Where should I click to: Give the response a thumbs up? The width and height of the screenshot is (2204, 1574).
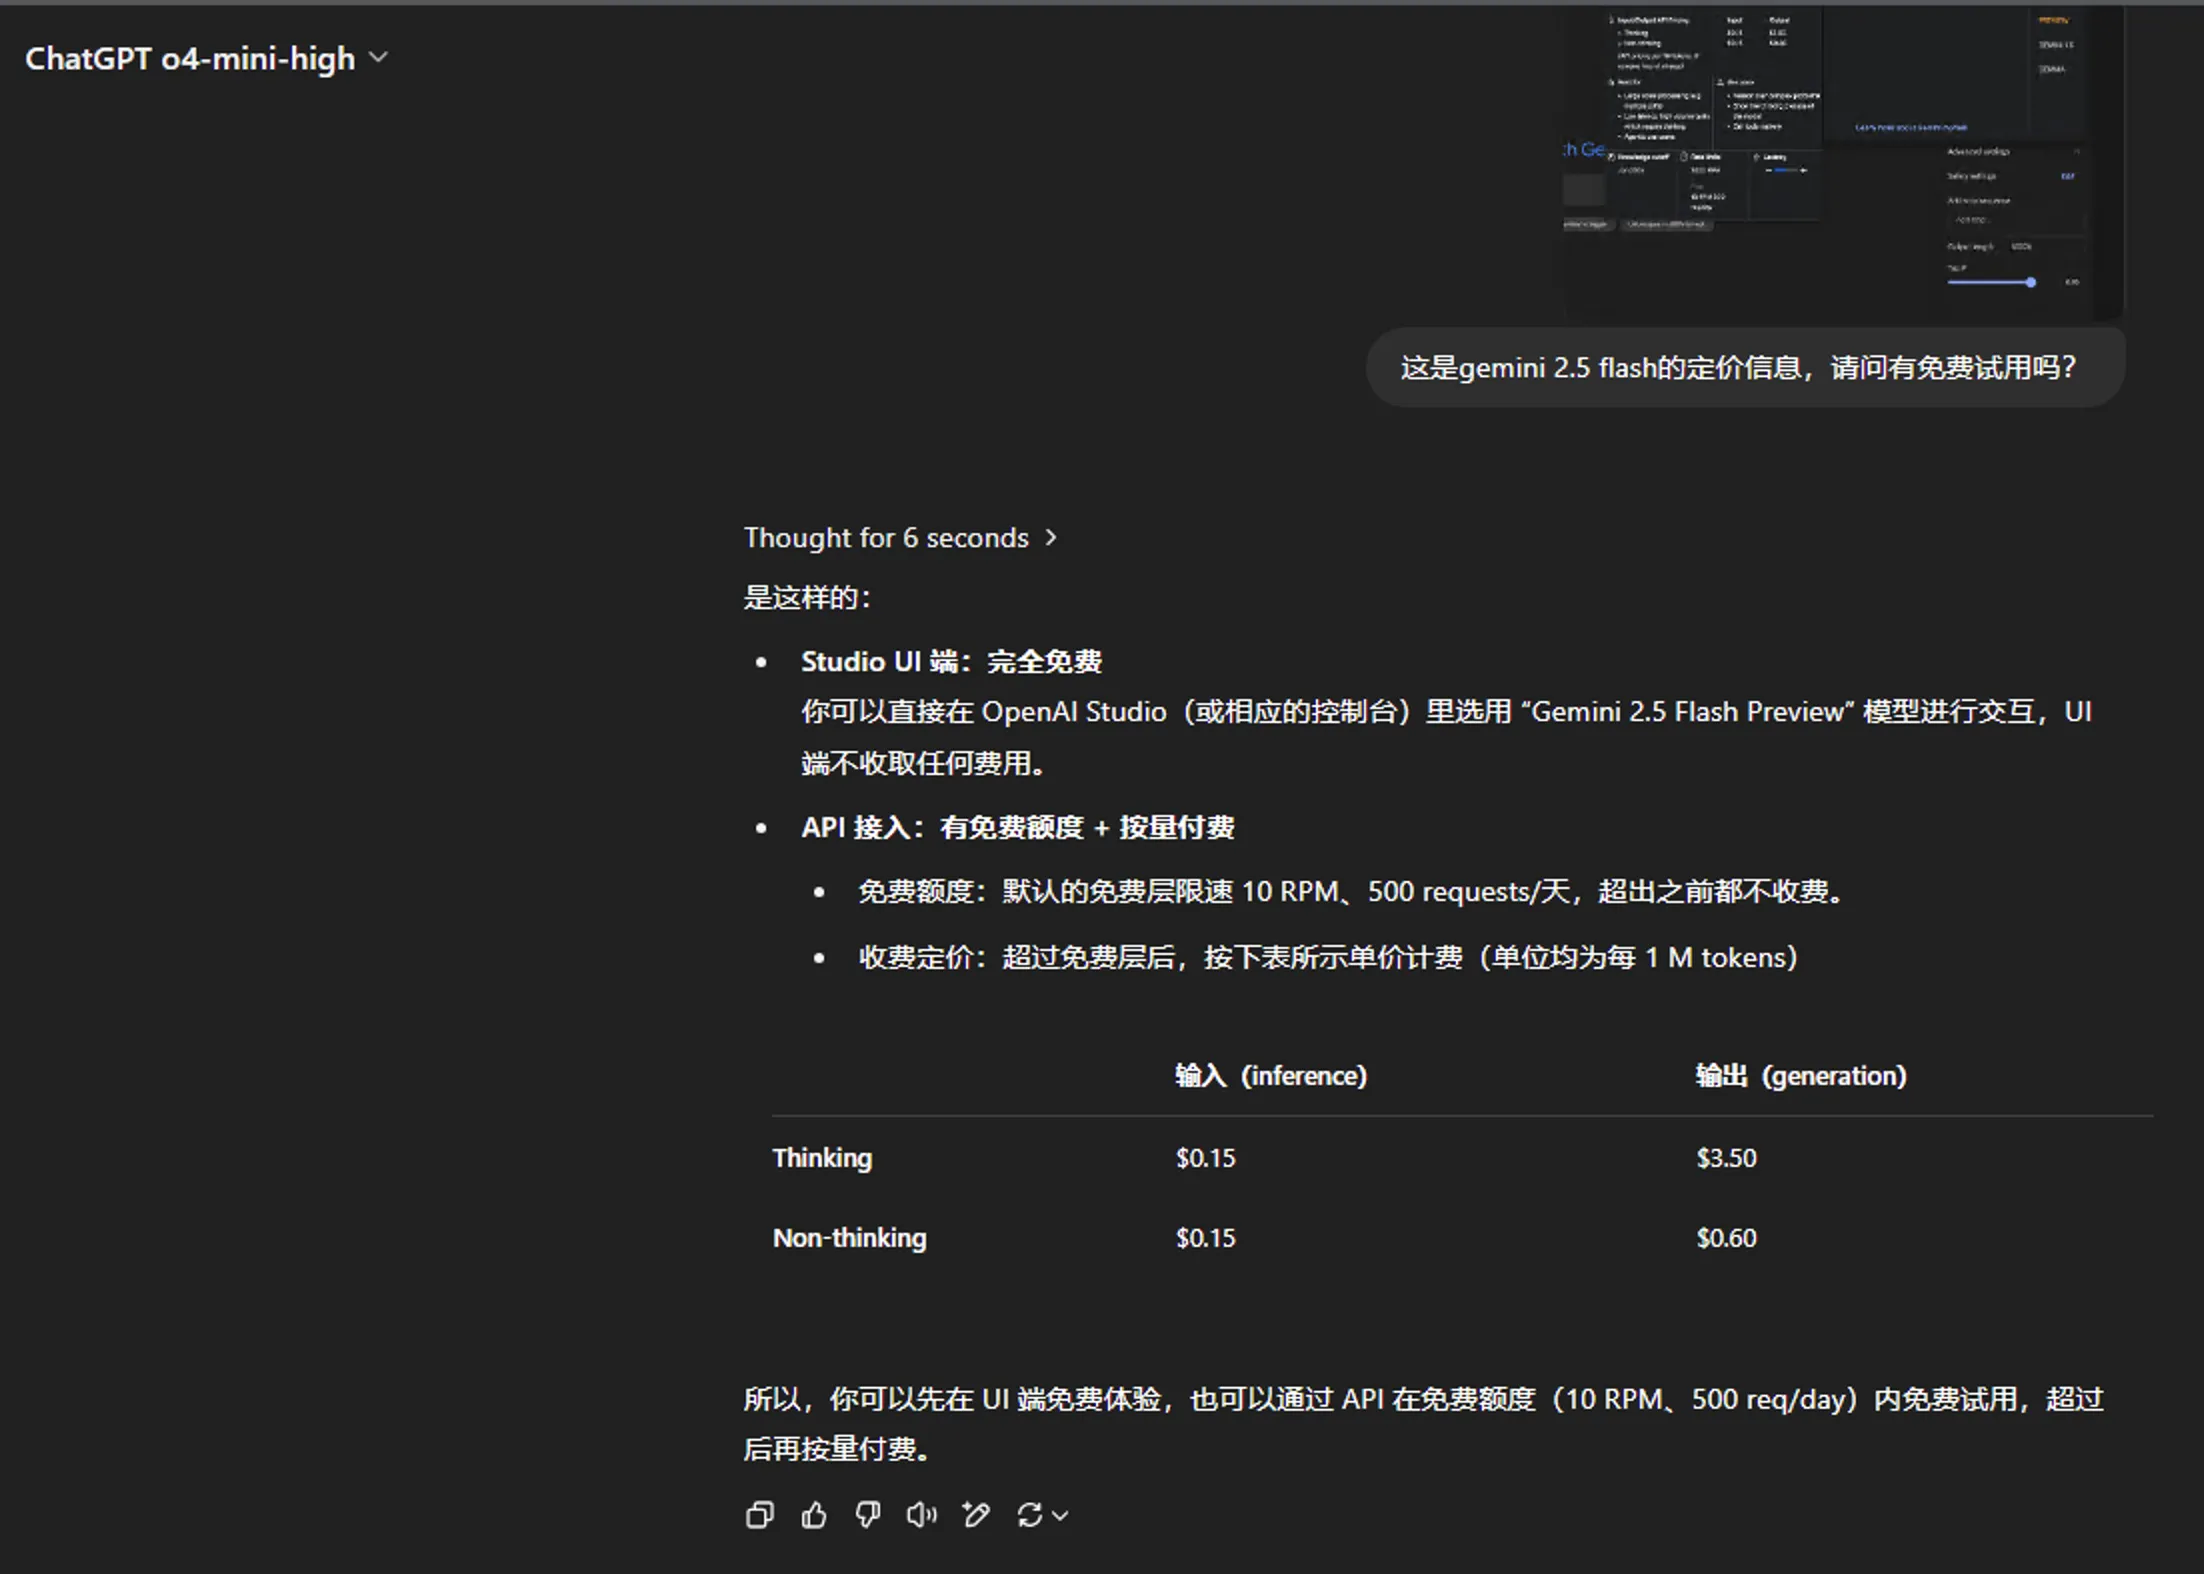(814, 1515)
